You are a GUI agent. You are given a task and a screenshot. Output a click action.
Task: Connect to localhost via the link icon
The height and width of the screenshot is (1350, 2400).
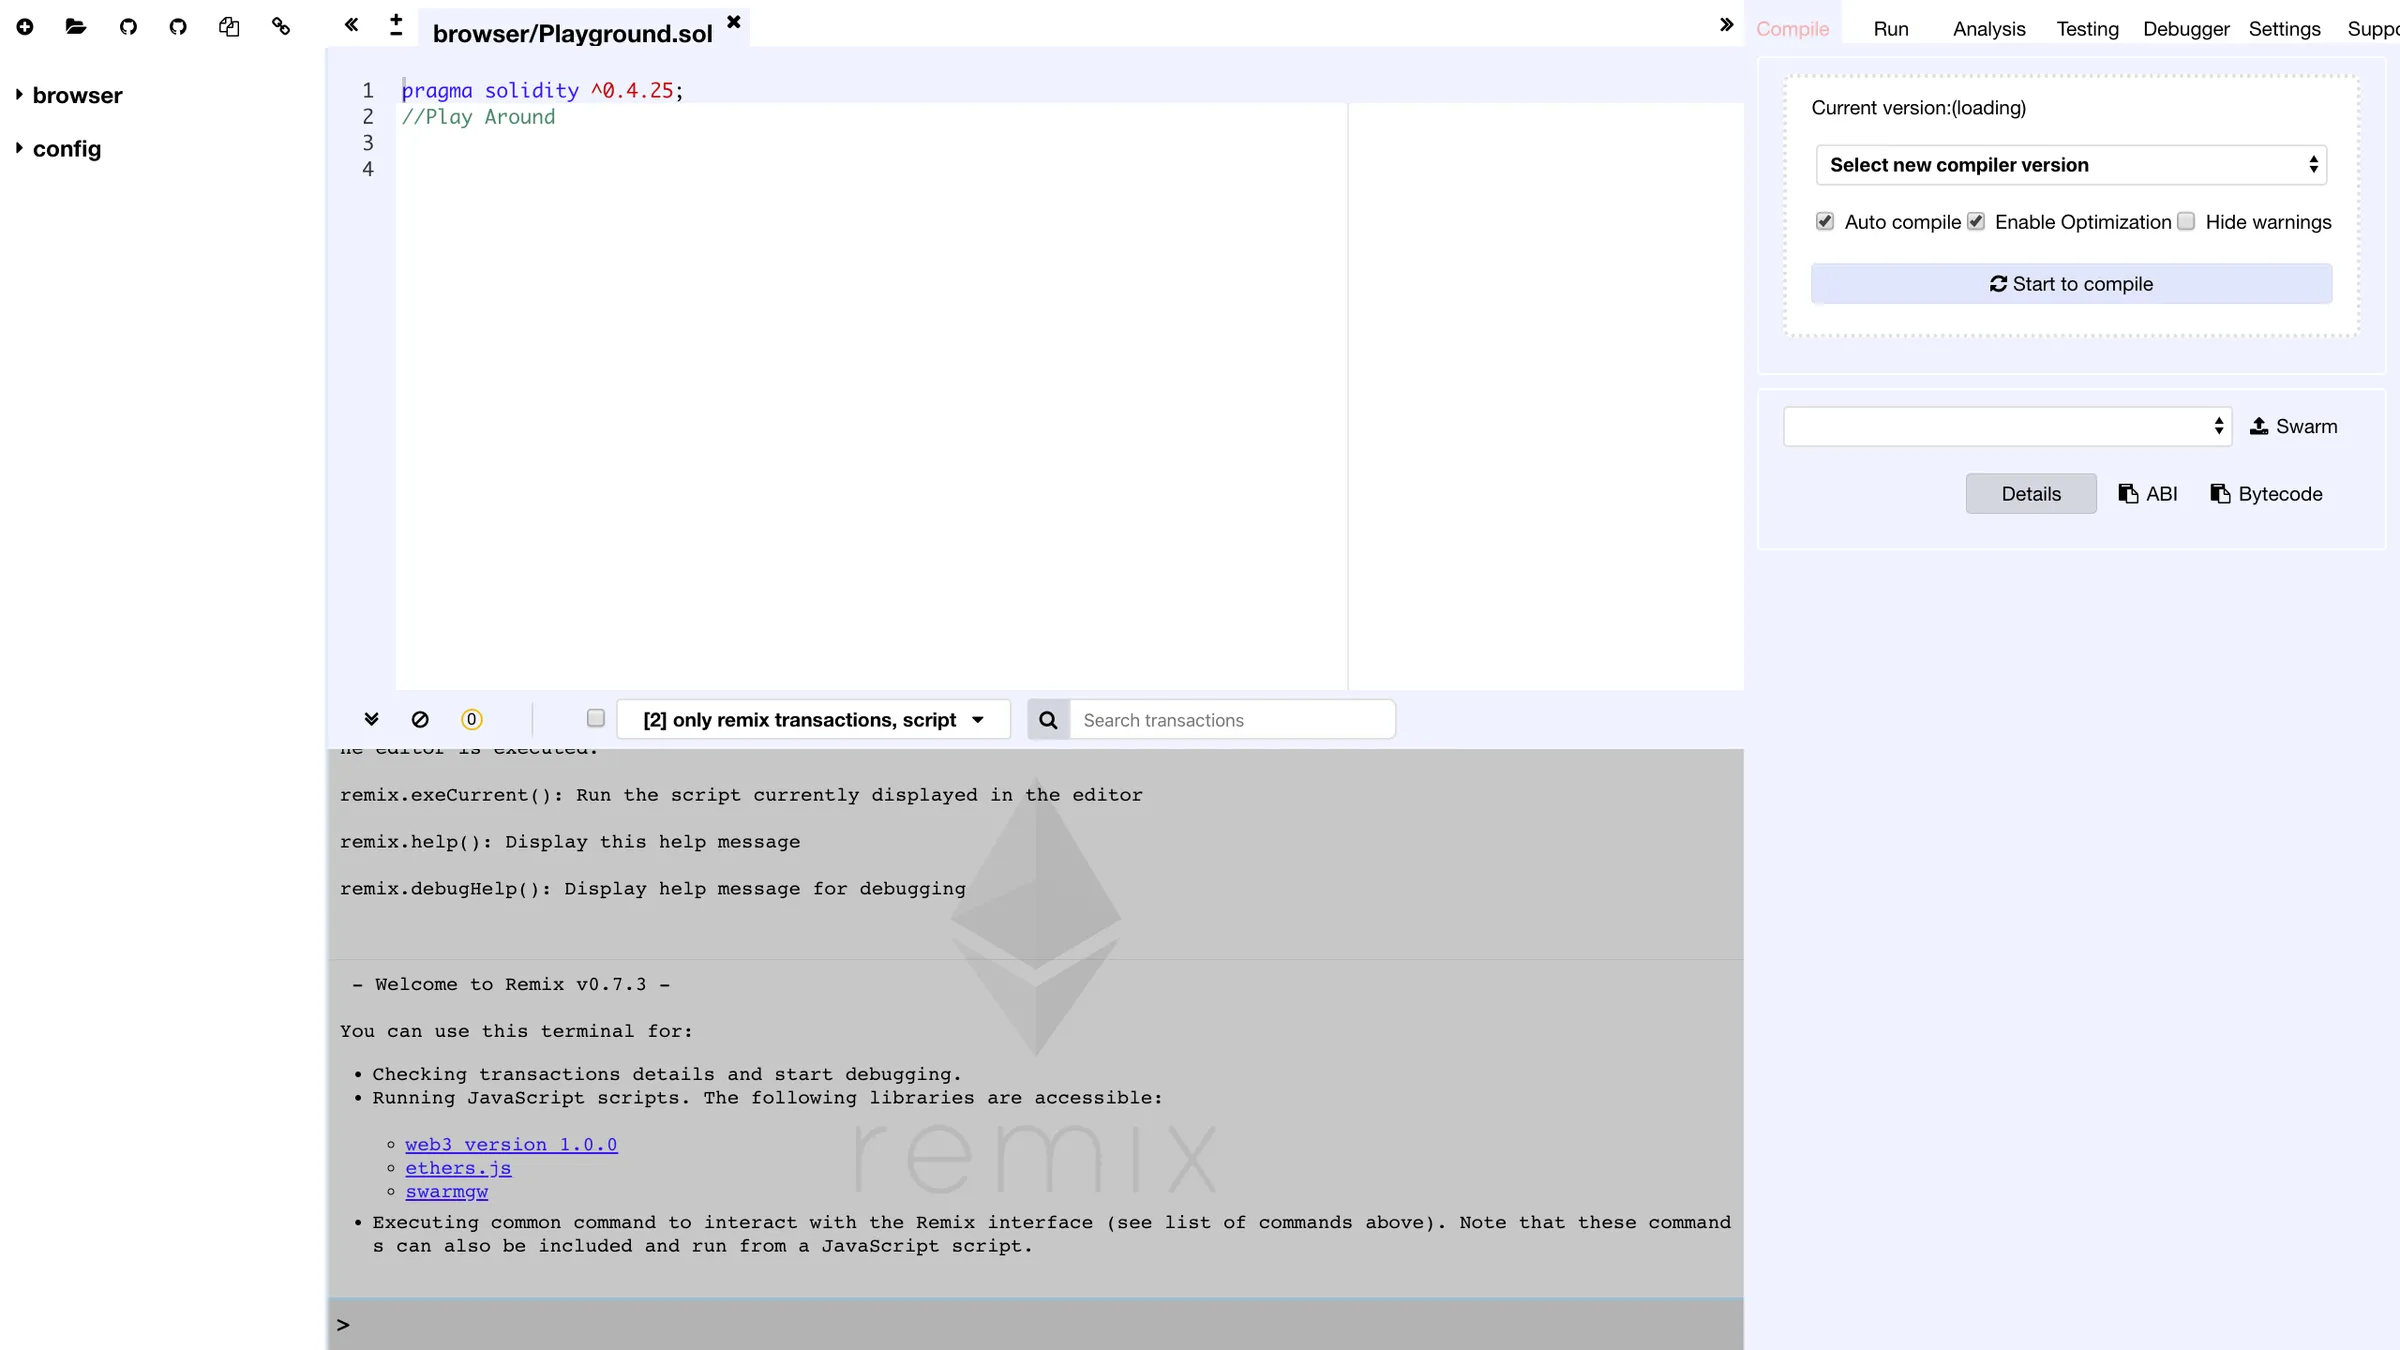coord(280,27)
